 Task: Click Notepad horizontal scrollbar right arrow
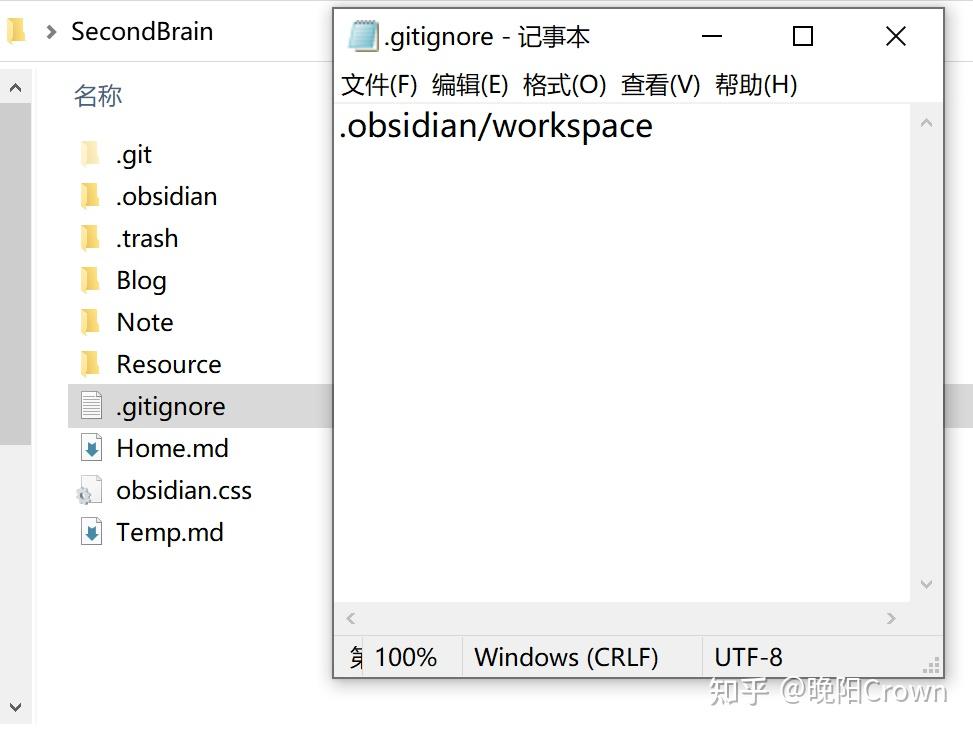[891, 619]
